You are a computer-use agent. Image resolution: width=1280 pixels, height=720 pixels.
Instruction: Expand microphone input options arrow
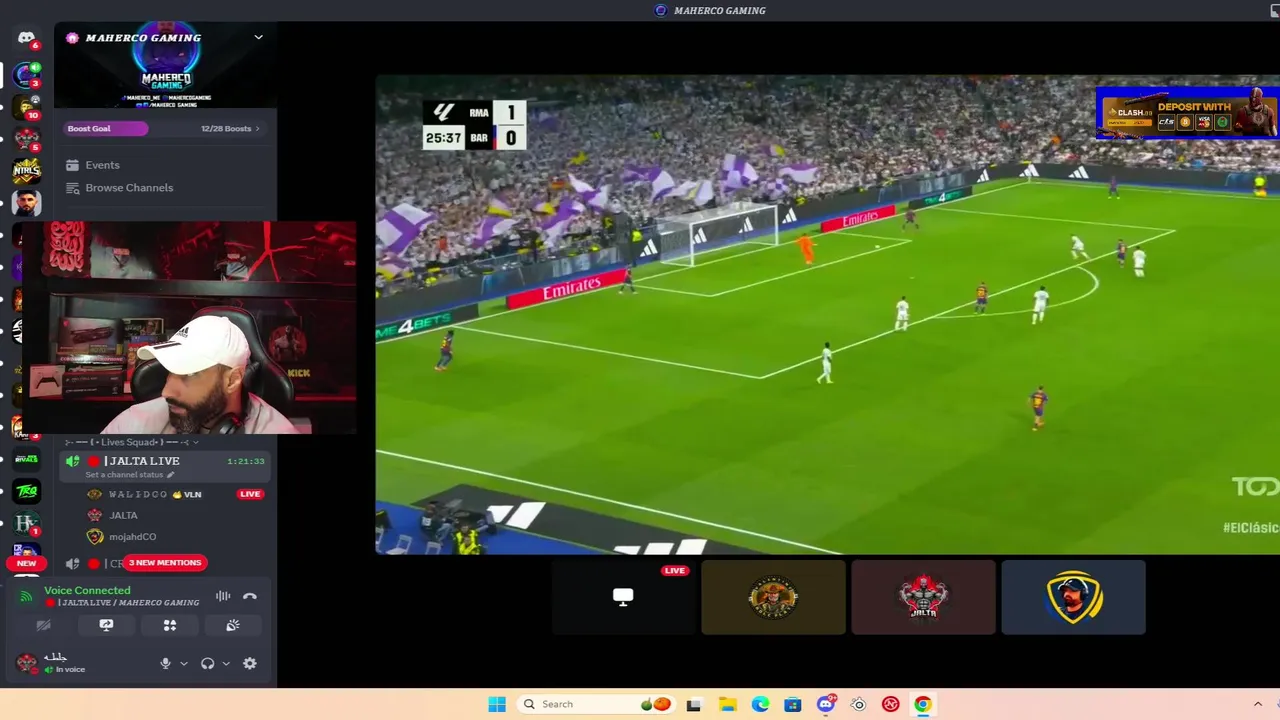pyautogui.click(x=183, y=663)
